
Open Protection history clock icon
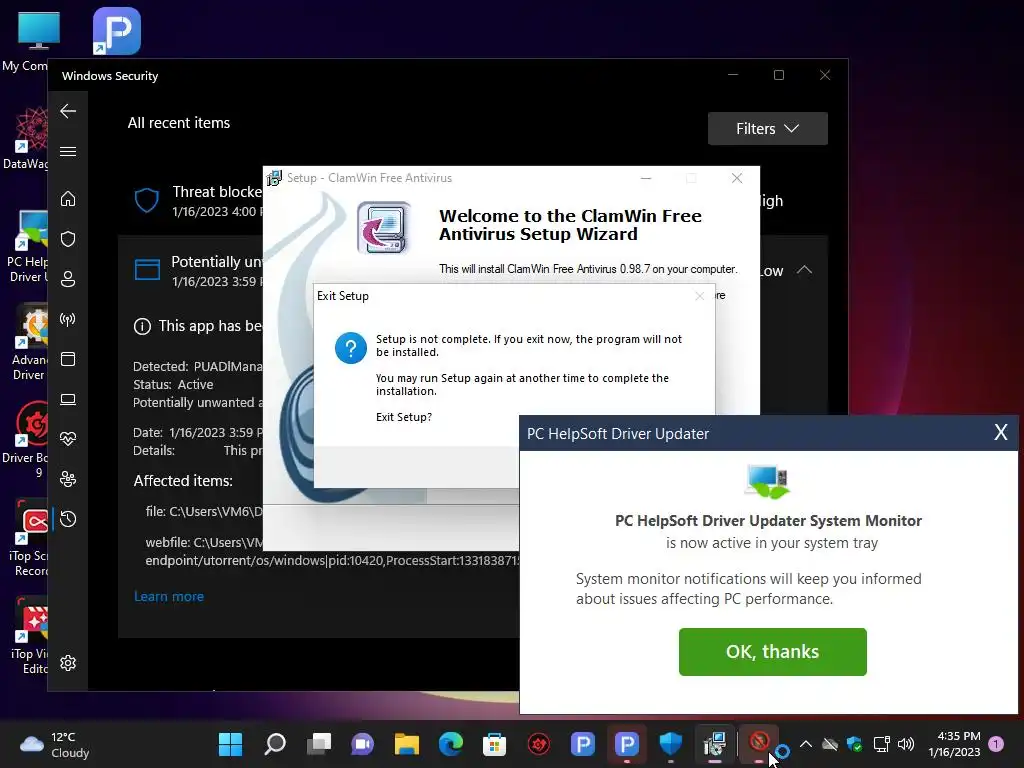[x=68, y=519]
